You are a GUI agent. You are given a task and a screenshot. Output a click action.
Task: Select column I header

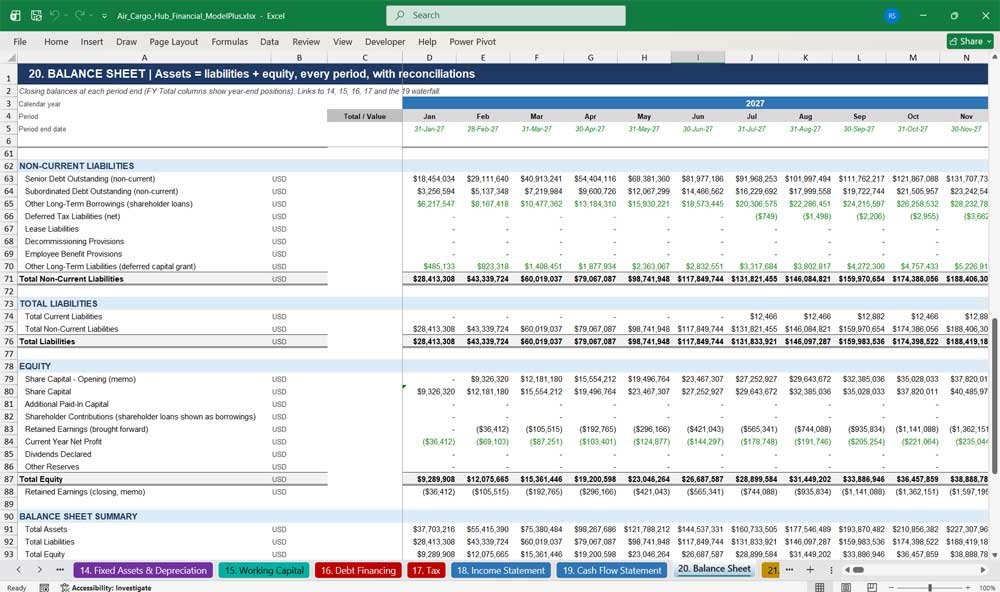(698, 57)
